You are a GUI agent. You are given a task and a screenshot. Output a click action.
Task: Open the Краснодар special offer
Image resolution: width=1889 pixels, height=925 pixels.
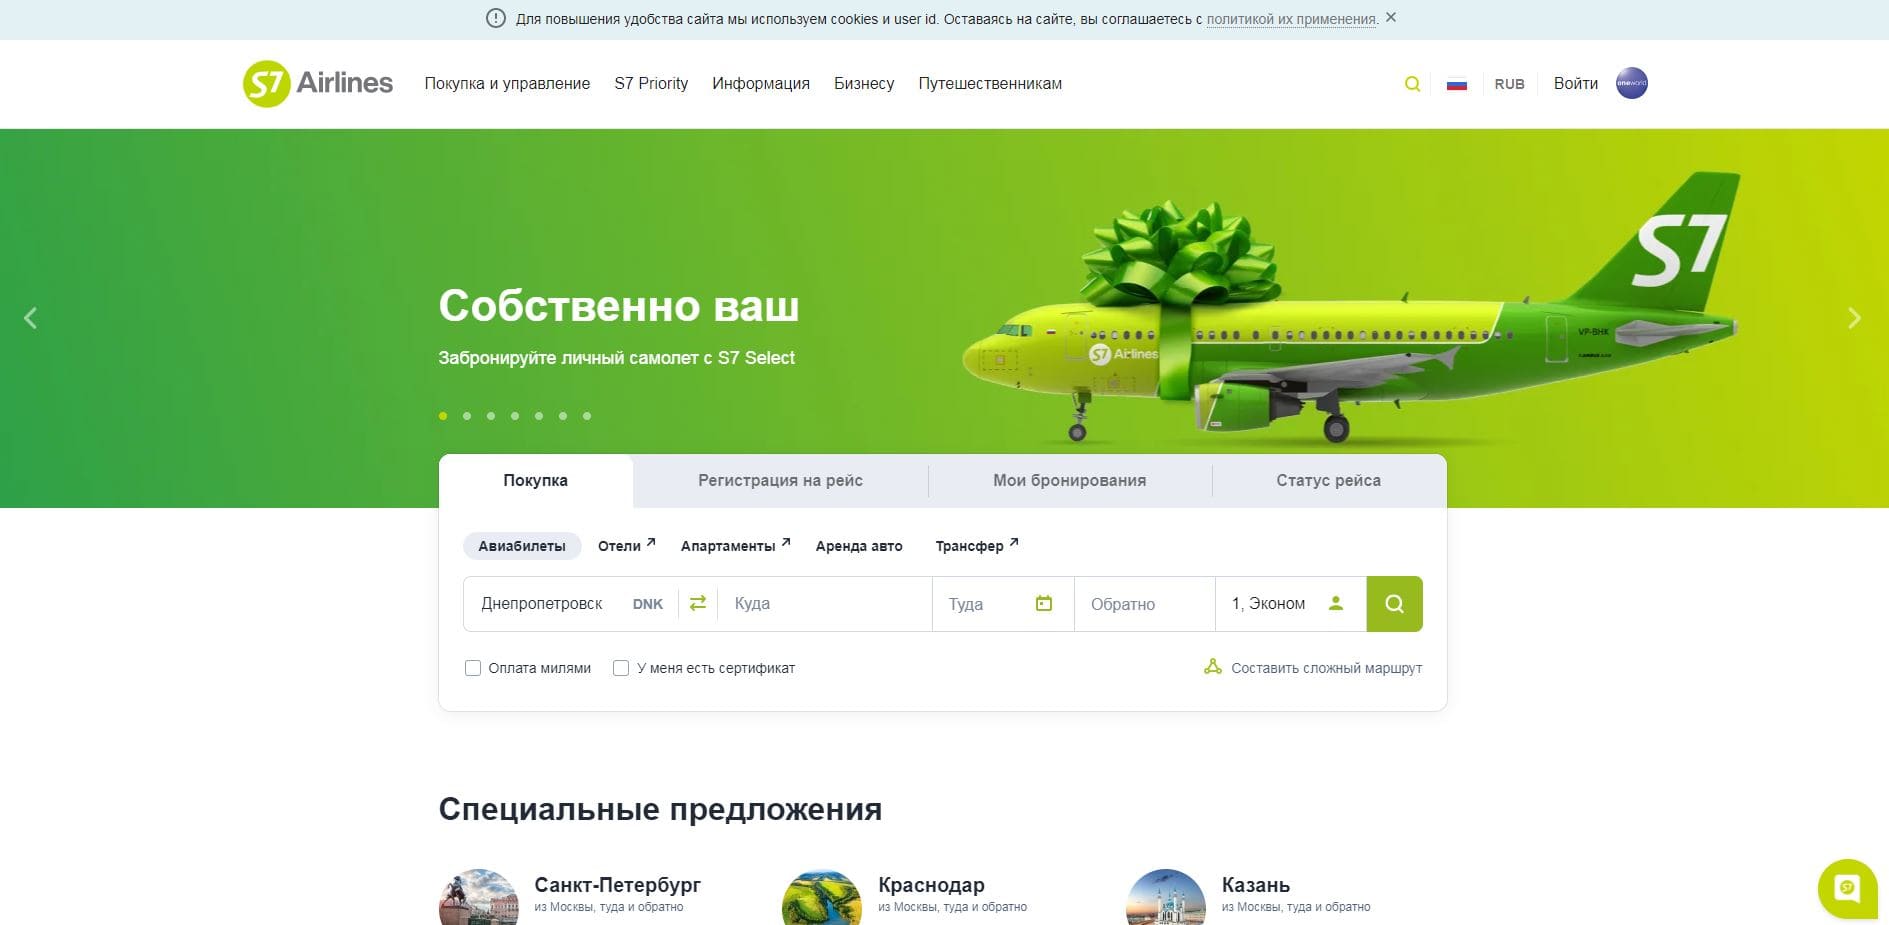931,885
